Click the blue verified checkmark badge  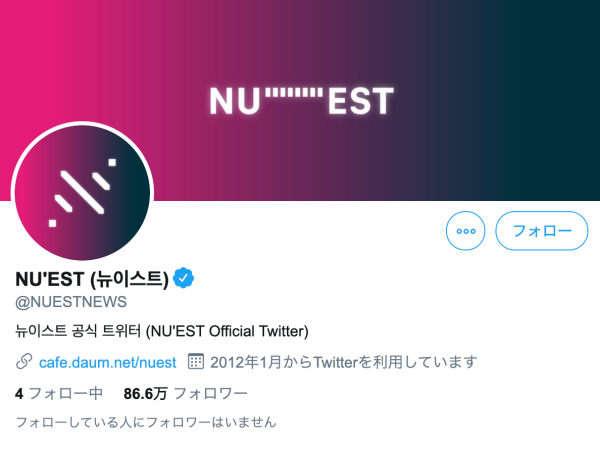point(183,278)
